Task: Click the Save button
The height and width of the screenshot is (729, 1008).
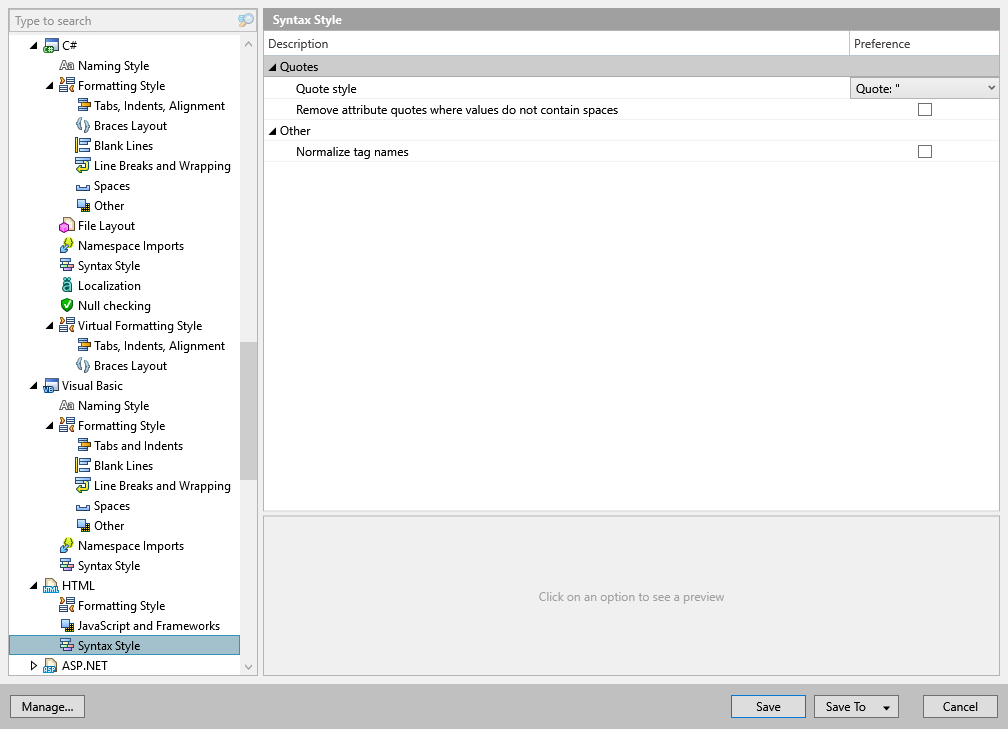Action: [x=768, y=706]
